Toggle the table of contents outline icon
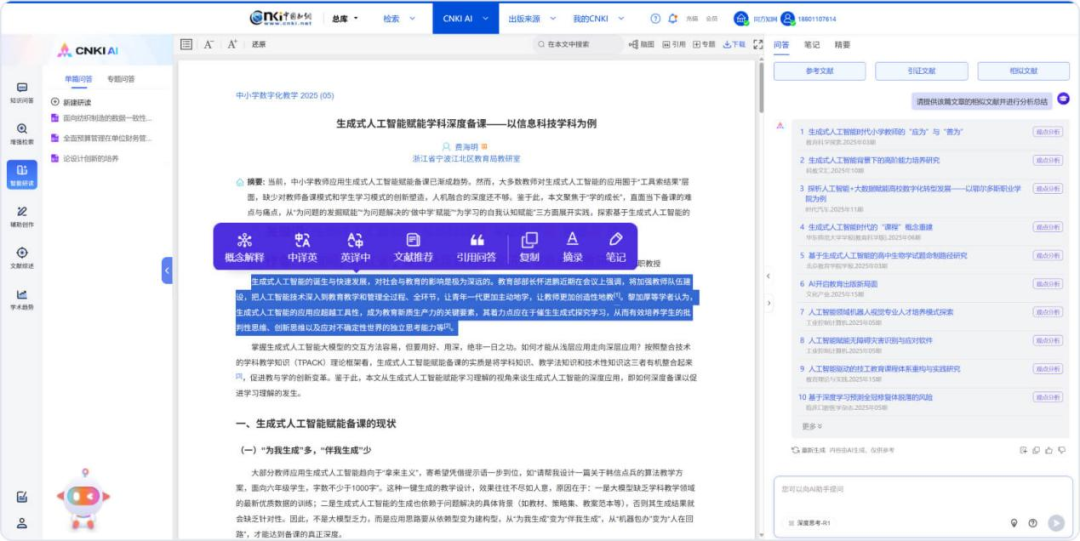This screenshot has width=1080, height=541. pyautogui.click(x=186, y=44)
